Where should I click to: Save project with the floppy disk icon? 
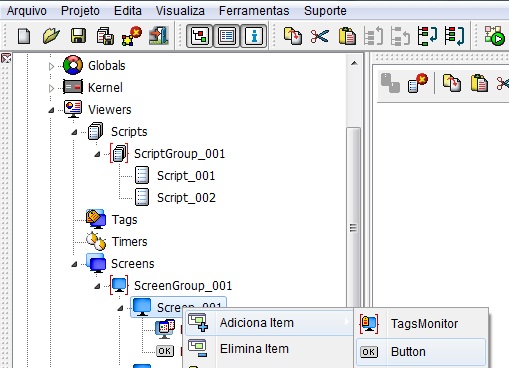pos(78,36)
